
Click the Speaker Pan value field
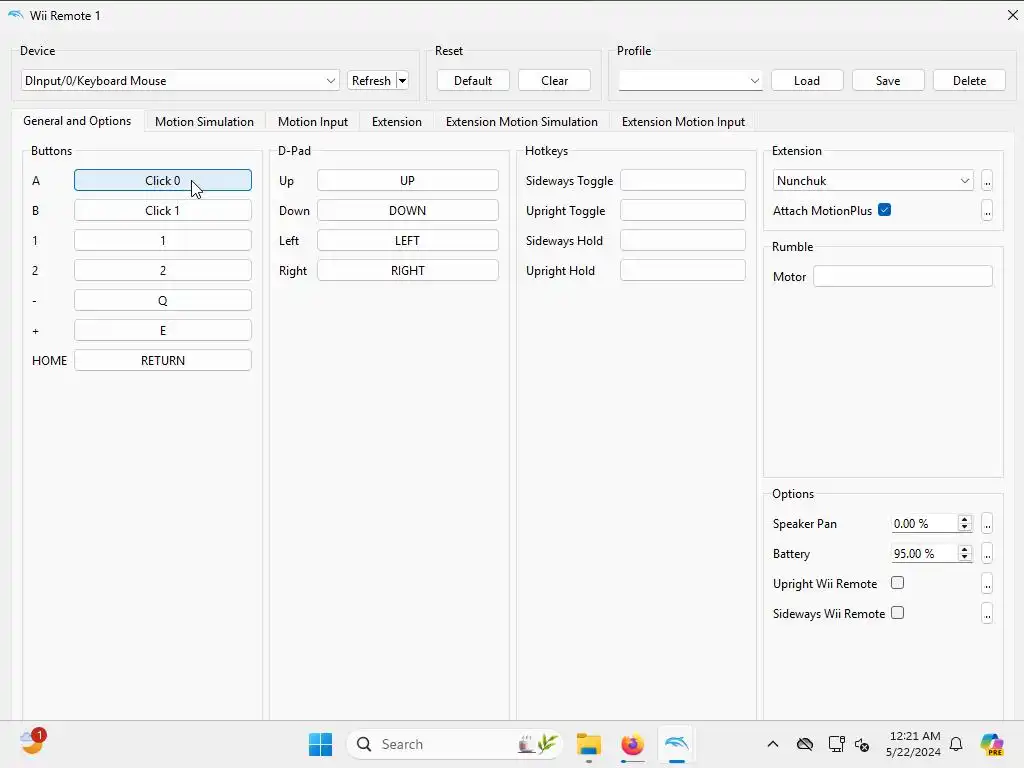[924, 523]
